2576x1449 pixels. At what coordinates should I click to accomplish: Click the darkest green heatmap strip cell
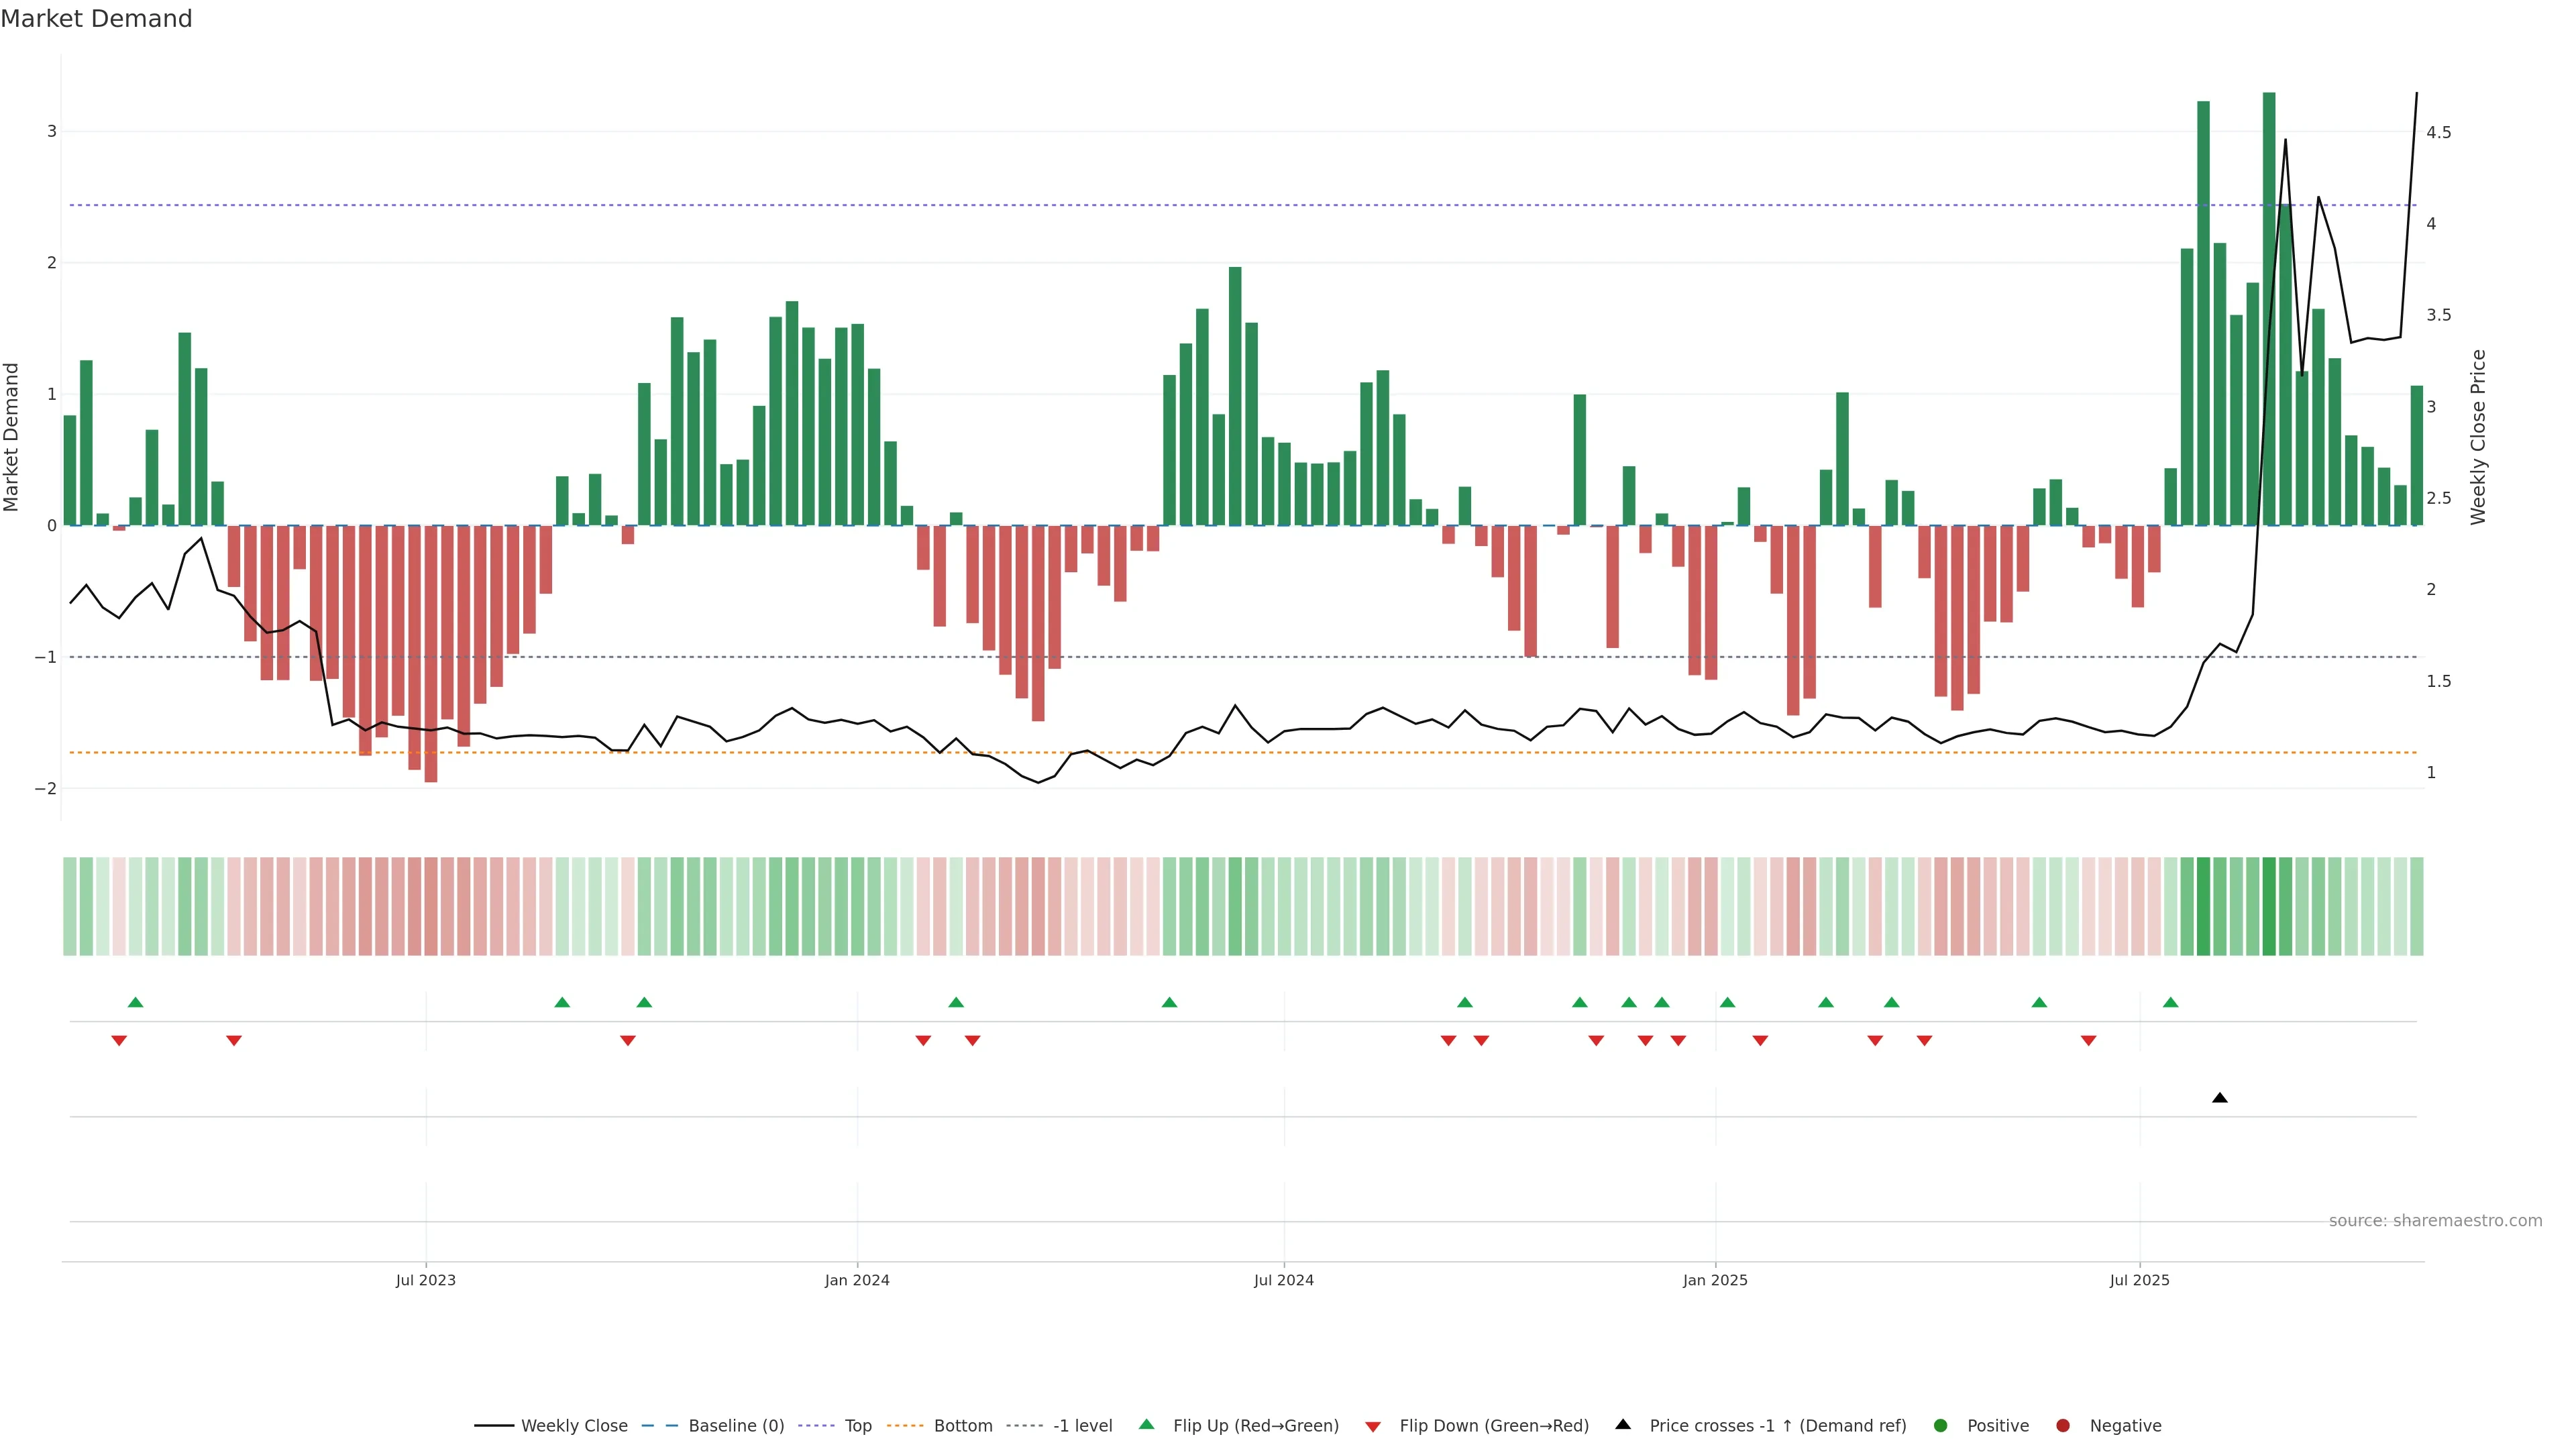click(x=2269, y=906)
